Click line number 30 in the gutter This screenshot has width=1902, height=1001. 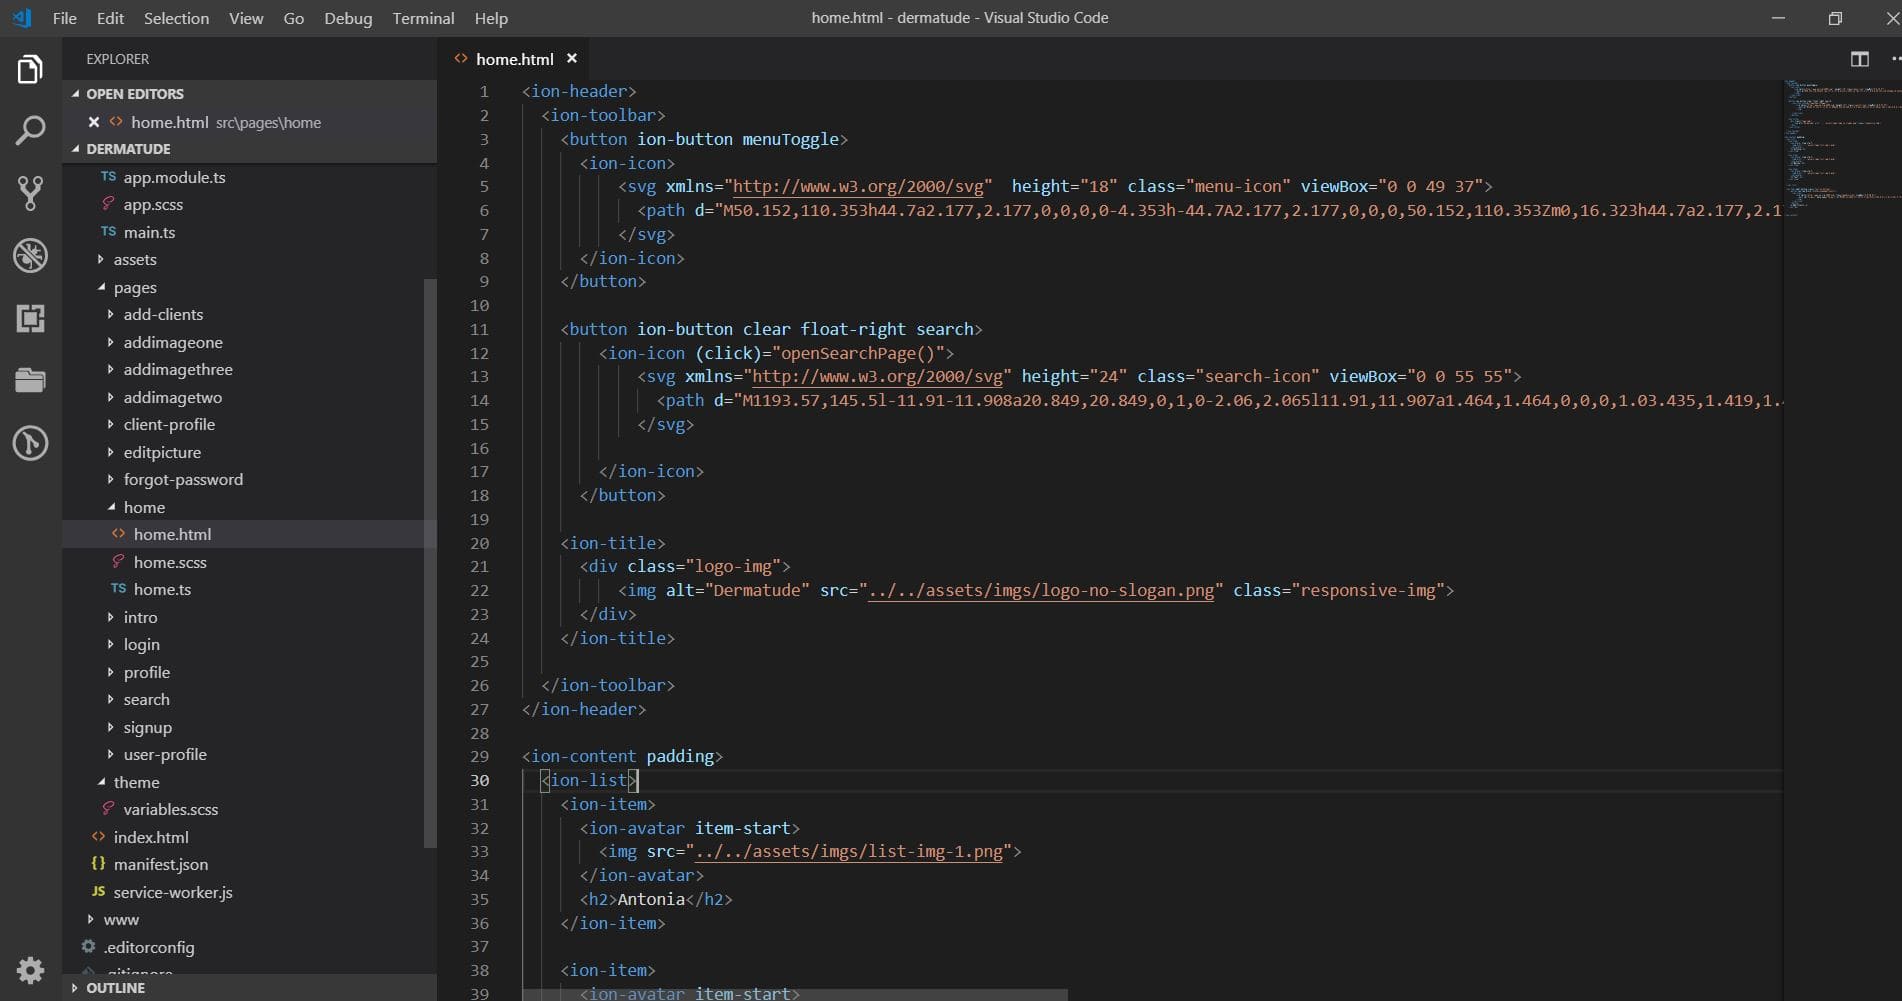479,780
